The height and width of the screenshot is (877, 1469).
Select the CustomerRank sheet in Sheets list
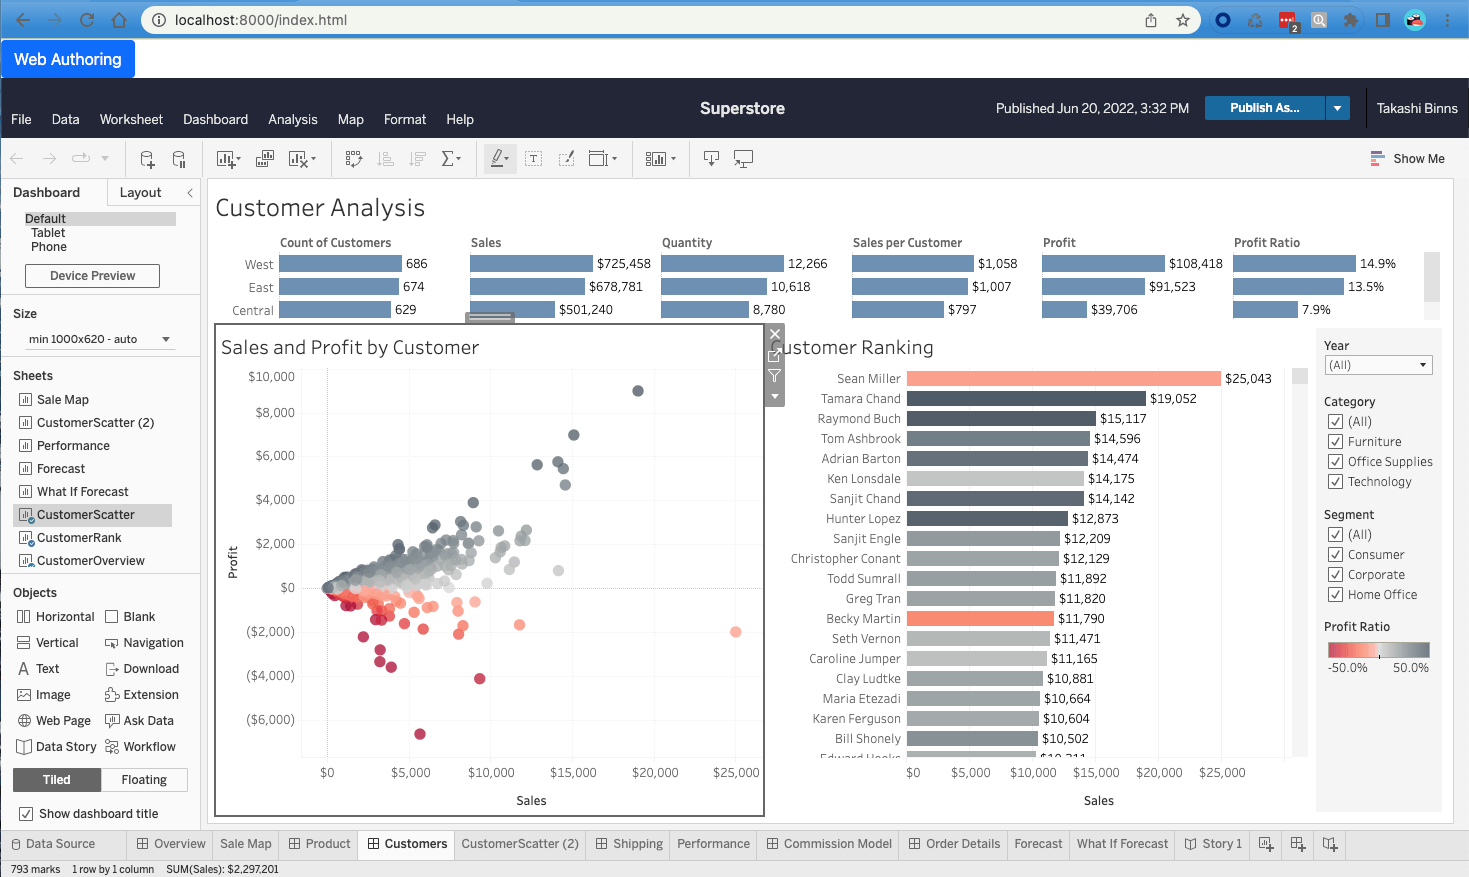coord(79,538)
